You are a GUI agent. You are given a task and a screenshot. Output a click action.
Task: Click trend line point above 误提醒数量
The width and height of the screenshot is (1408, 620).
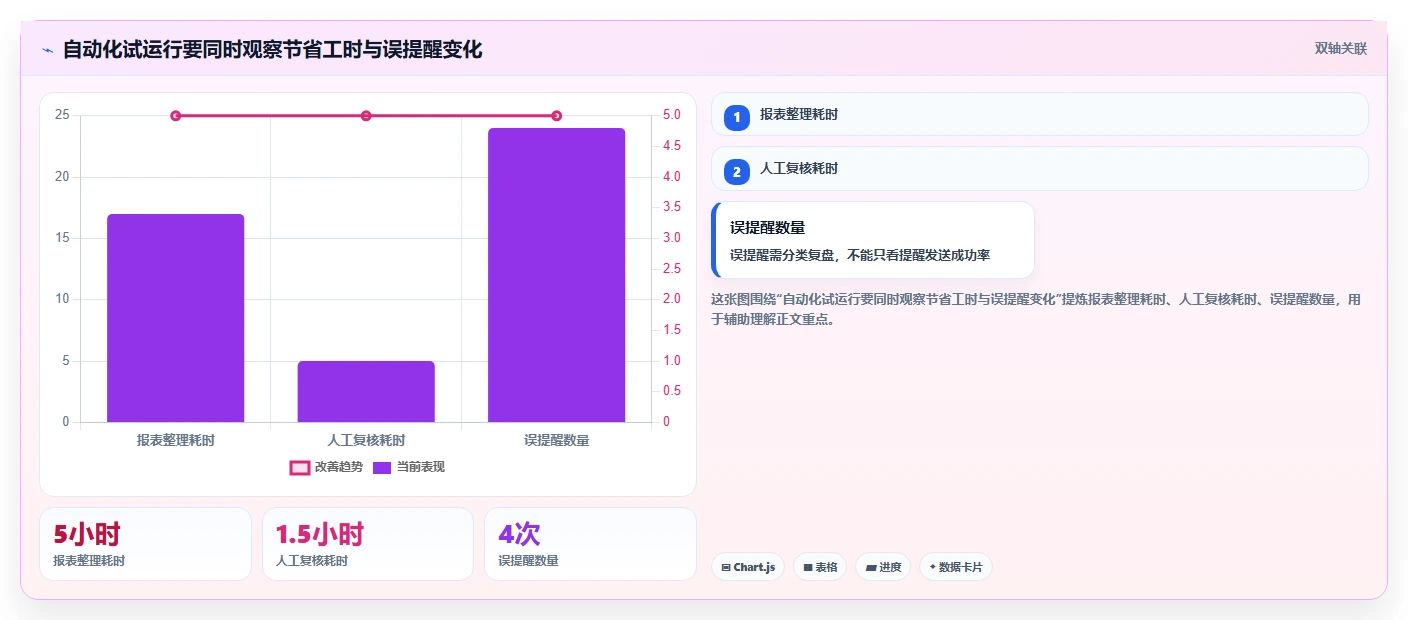point(556,116)
